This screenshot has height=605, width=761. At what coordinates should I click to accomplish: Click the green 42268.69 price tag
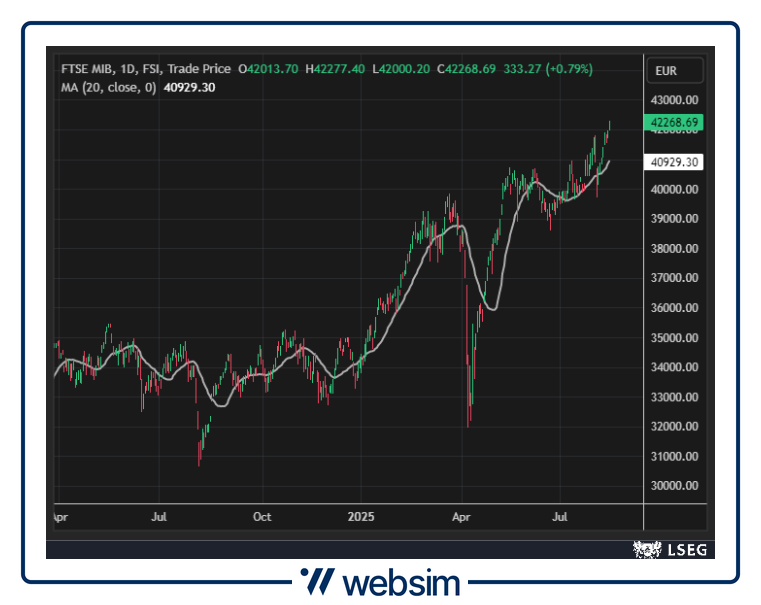point(674,122)
